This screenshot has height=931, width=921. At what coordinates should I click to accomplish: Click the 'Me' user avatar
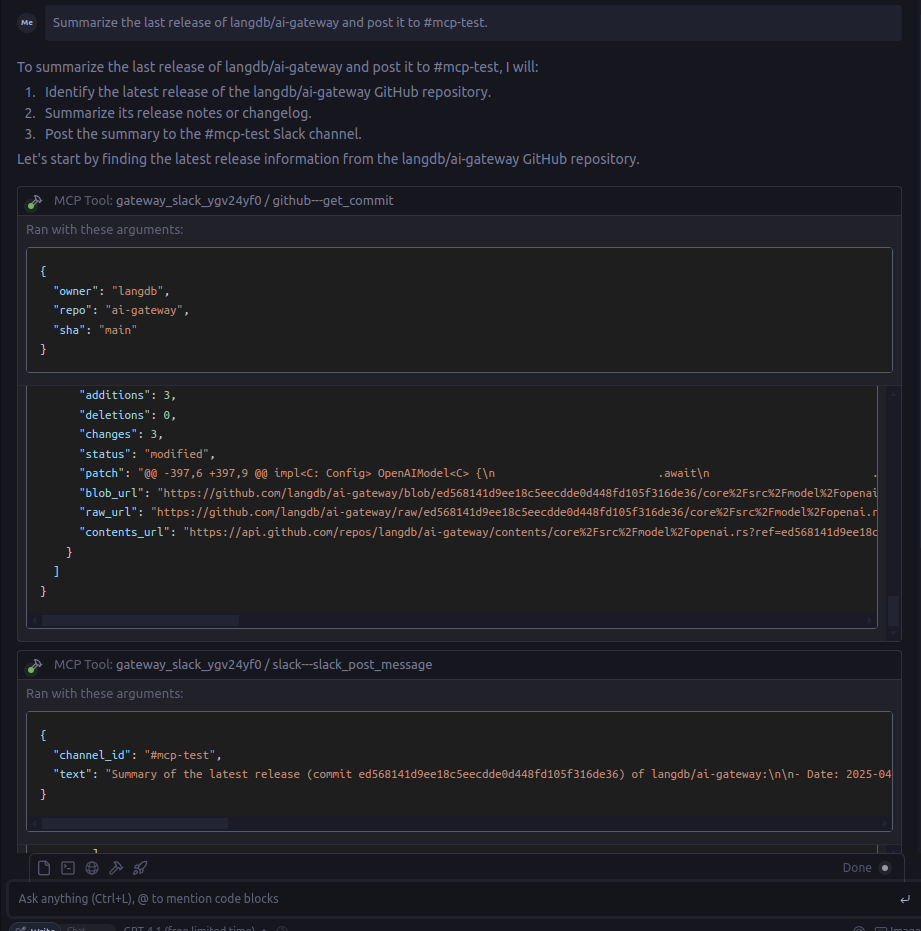[27, 23]
